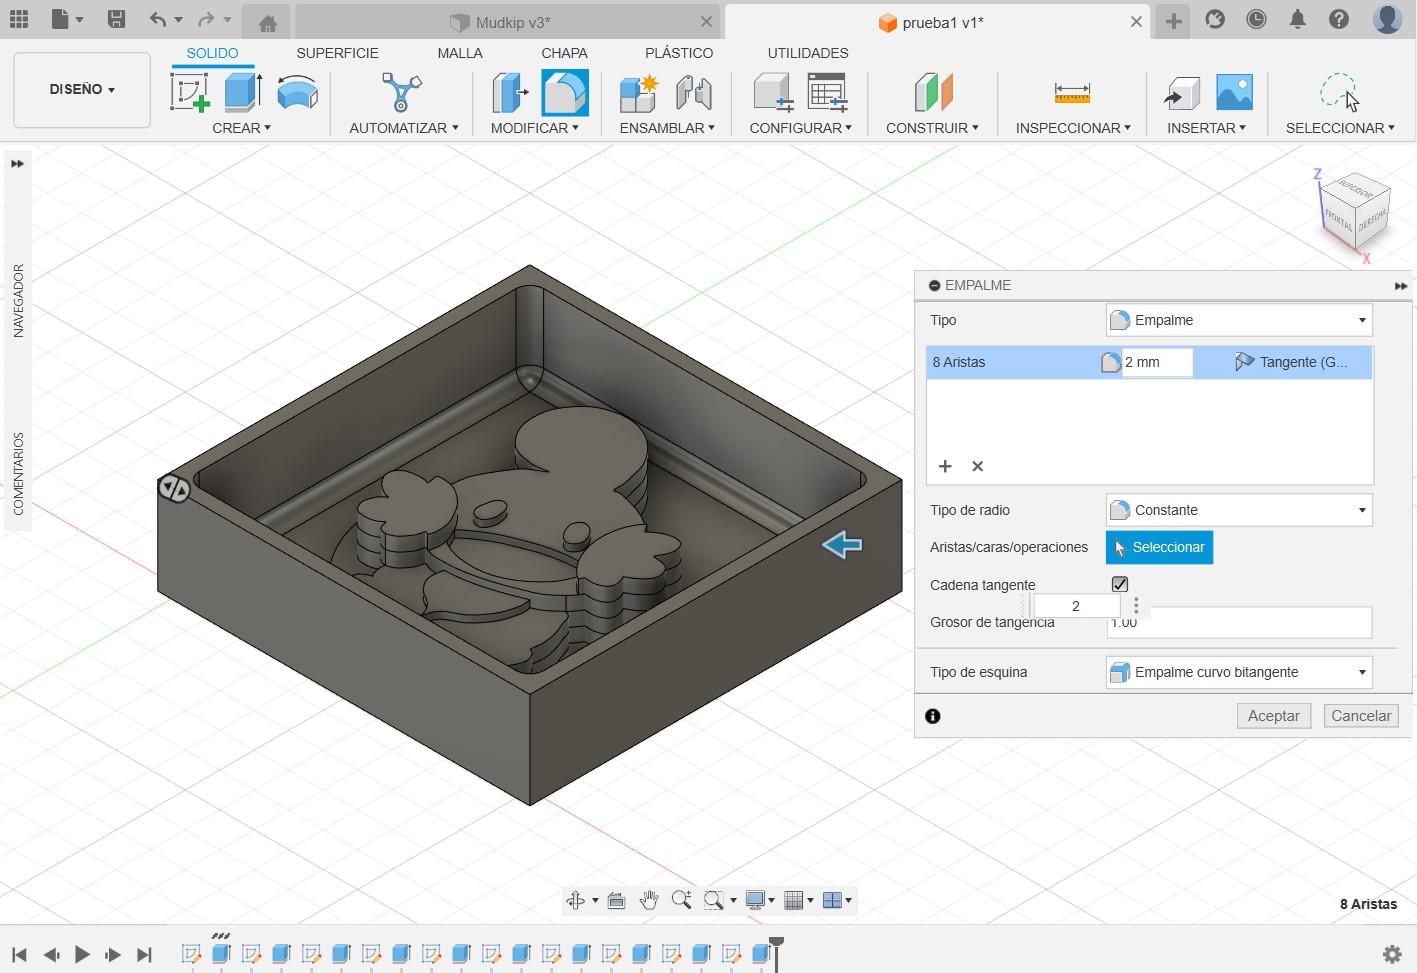Activate the Orbit navigation tool
The height and width of the screenshot is (973, 1417).
coord(575,900)
